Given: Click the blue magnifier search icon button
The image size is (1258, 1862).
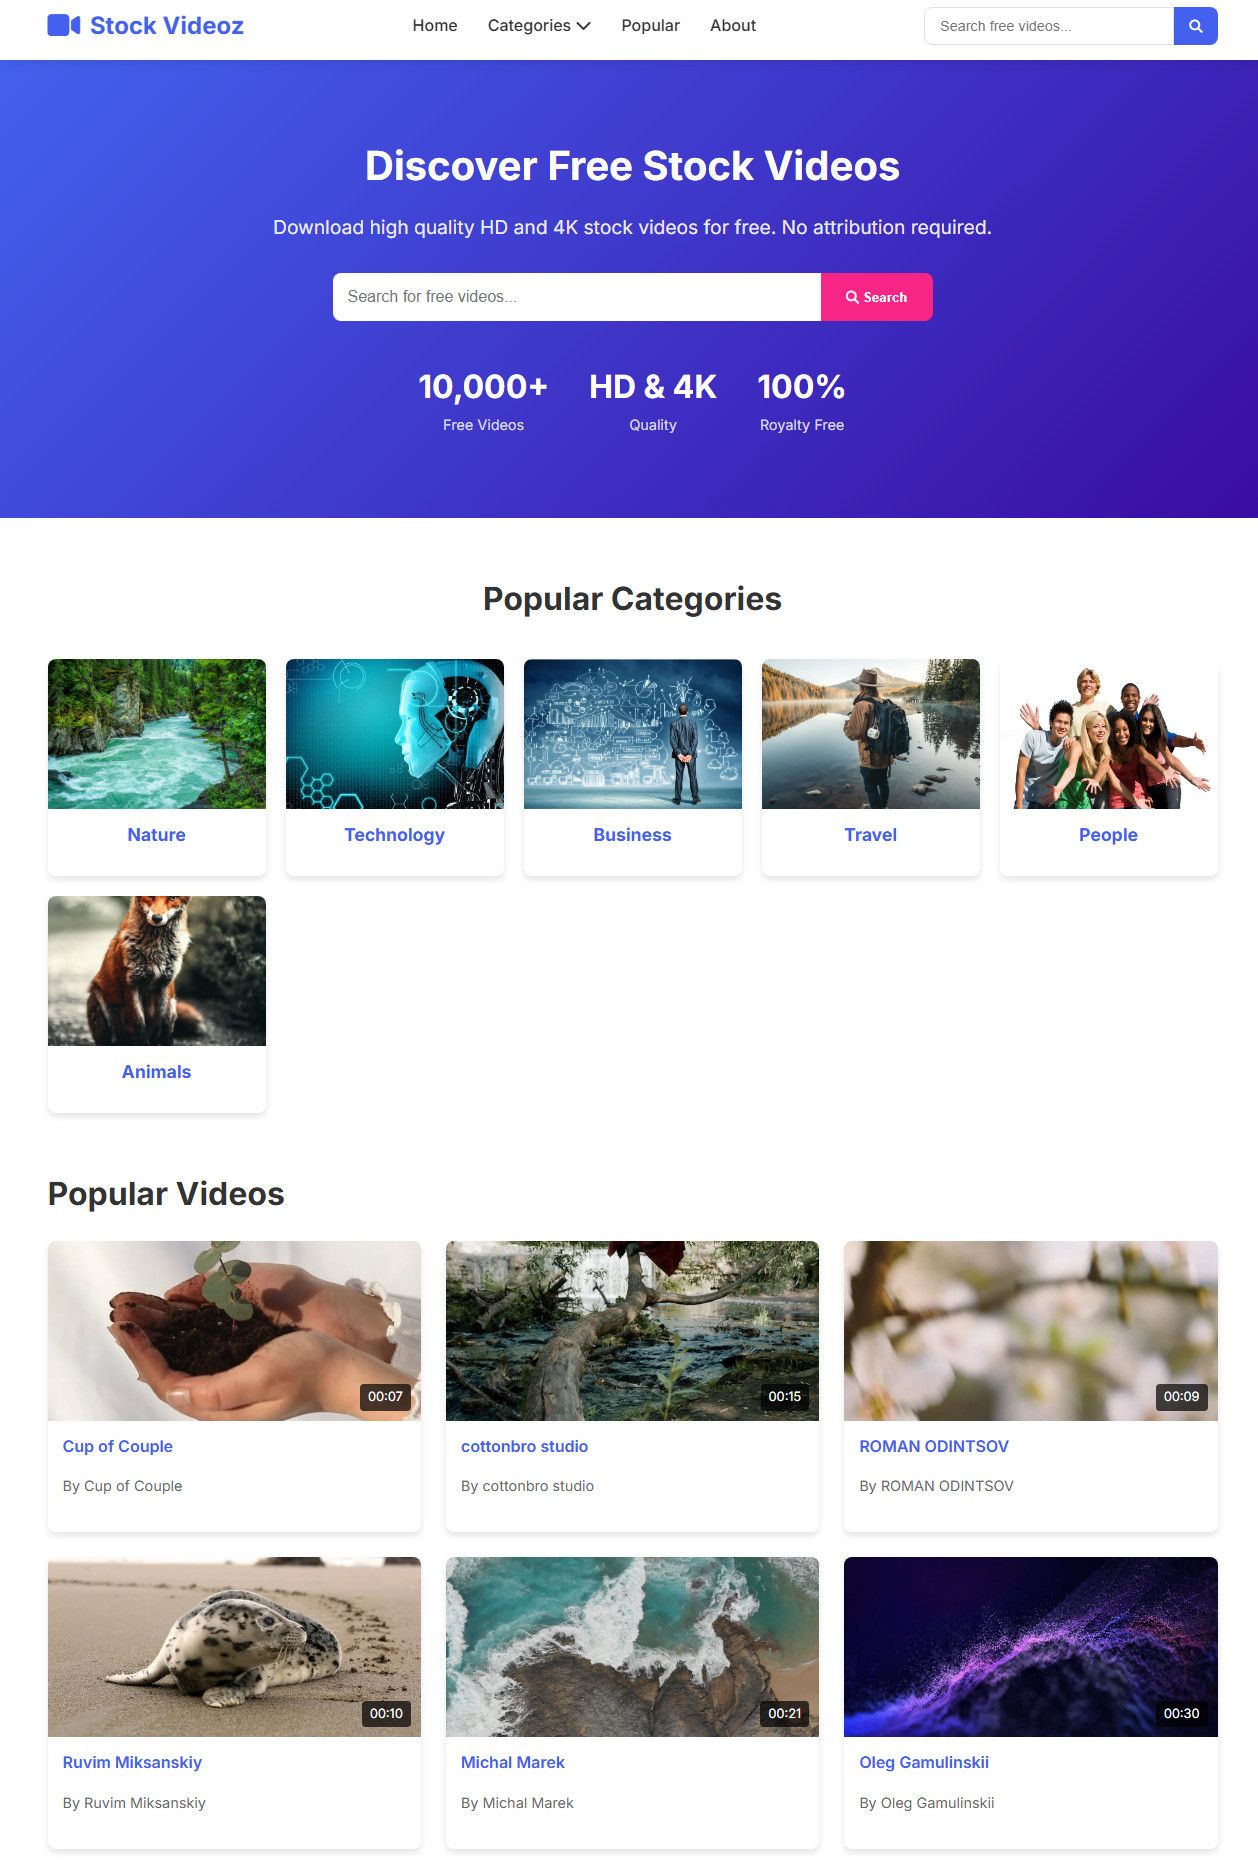Looking at the screenshot, I should coord(1195,26).
